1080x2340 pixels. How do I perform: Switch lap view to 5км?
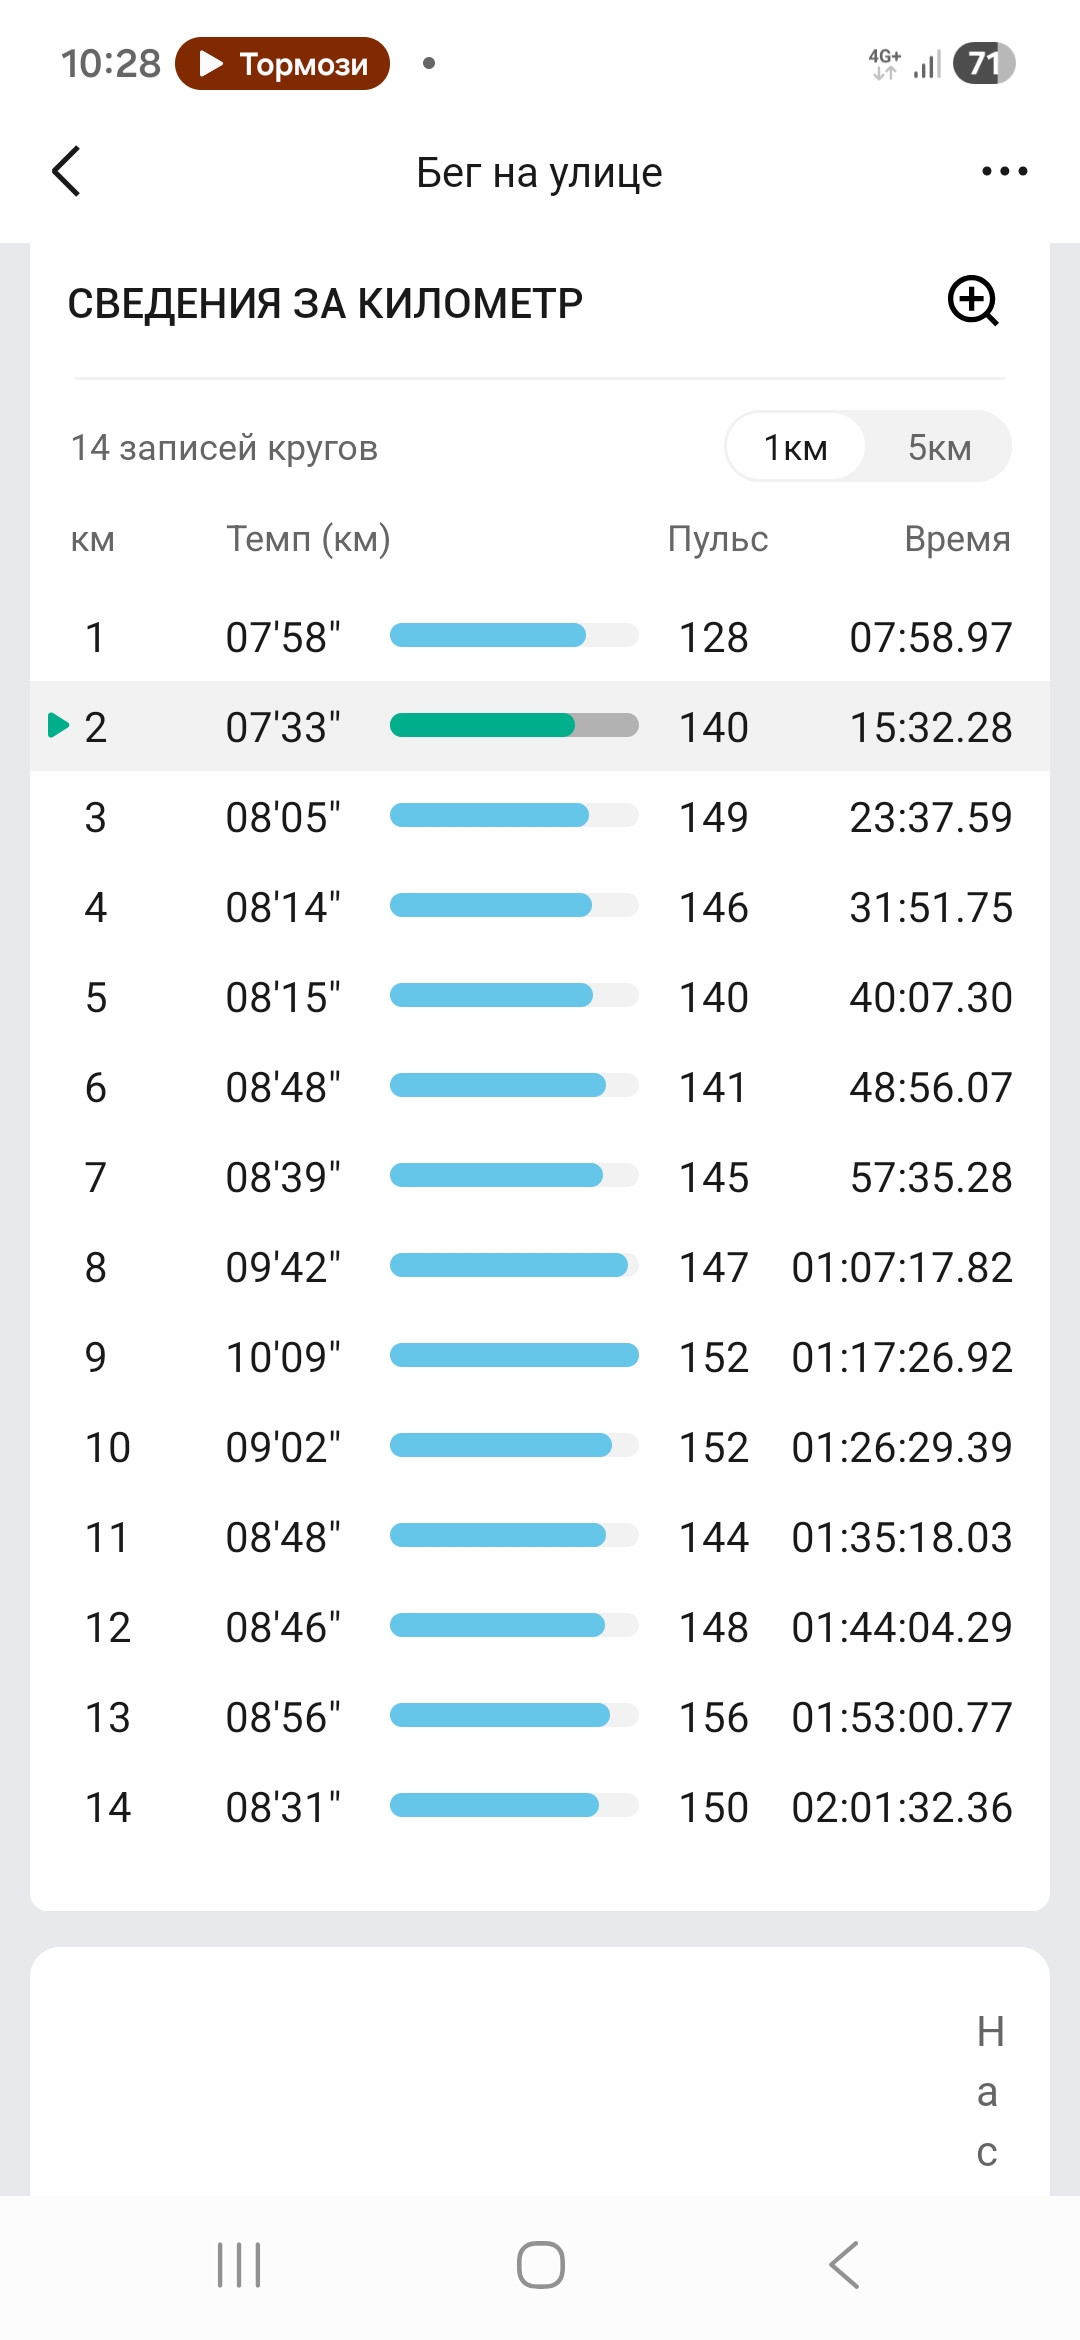coord(940,447)
